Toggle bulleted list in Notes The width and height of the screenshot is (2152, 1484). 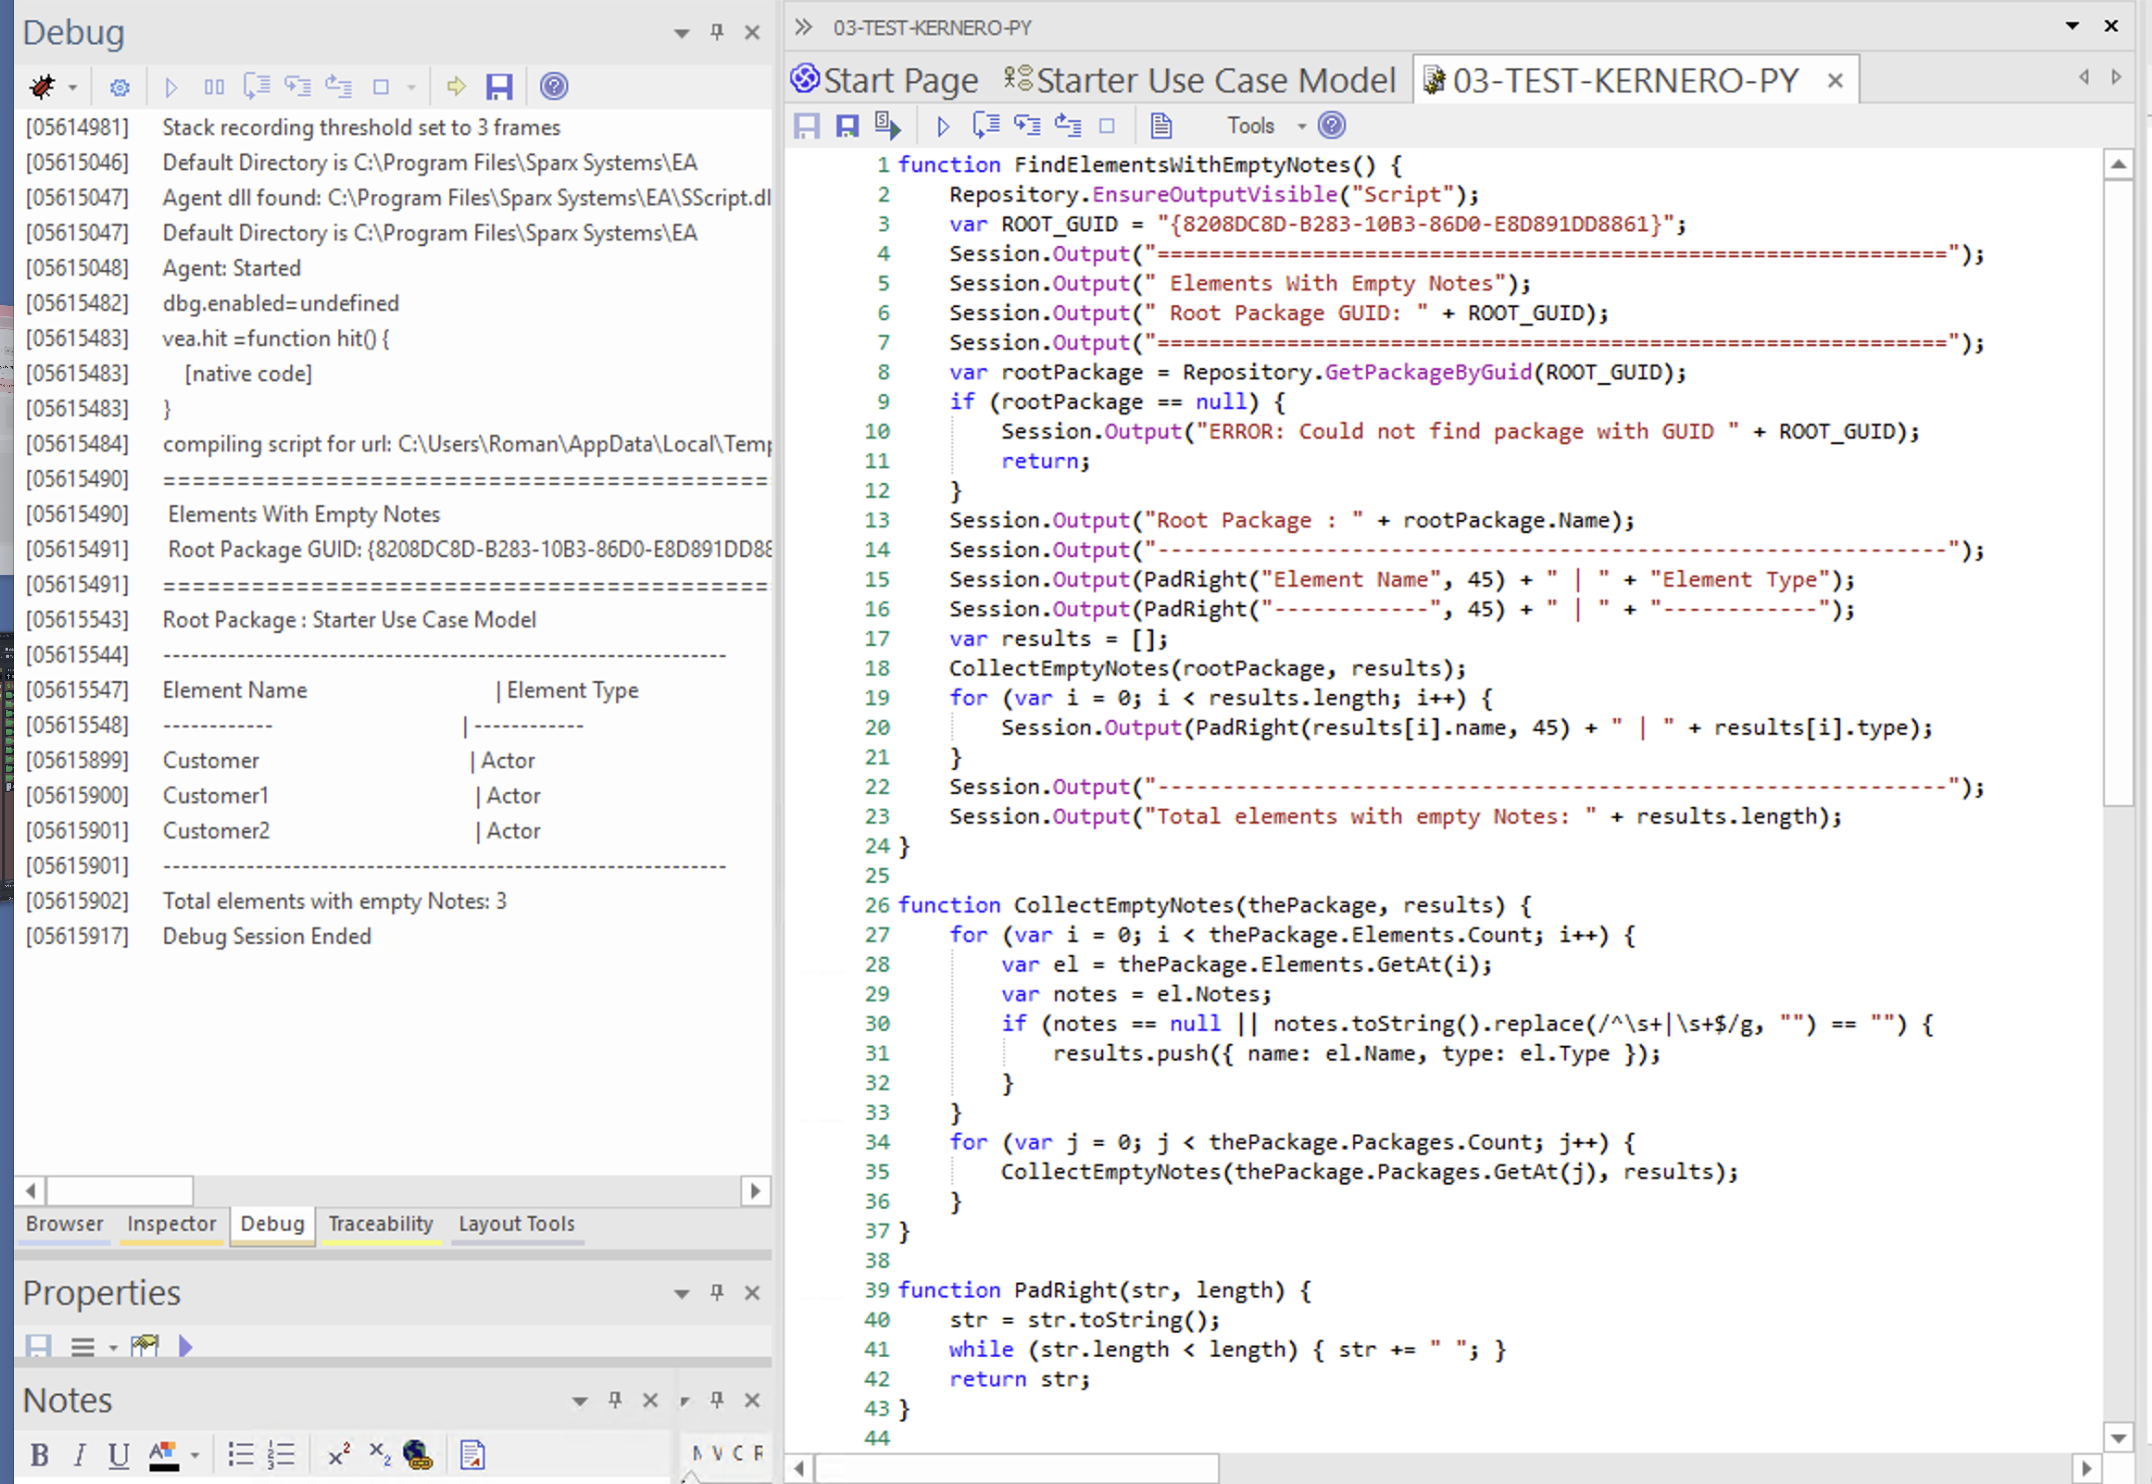pos(240,1455)
